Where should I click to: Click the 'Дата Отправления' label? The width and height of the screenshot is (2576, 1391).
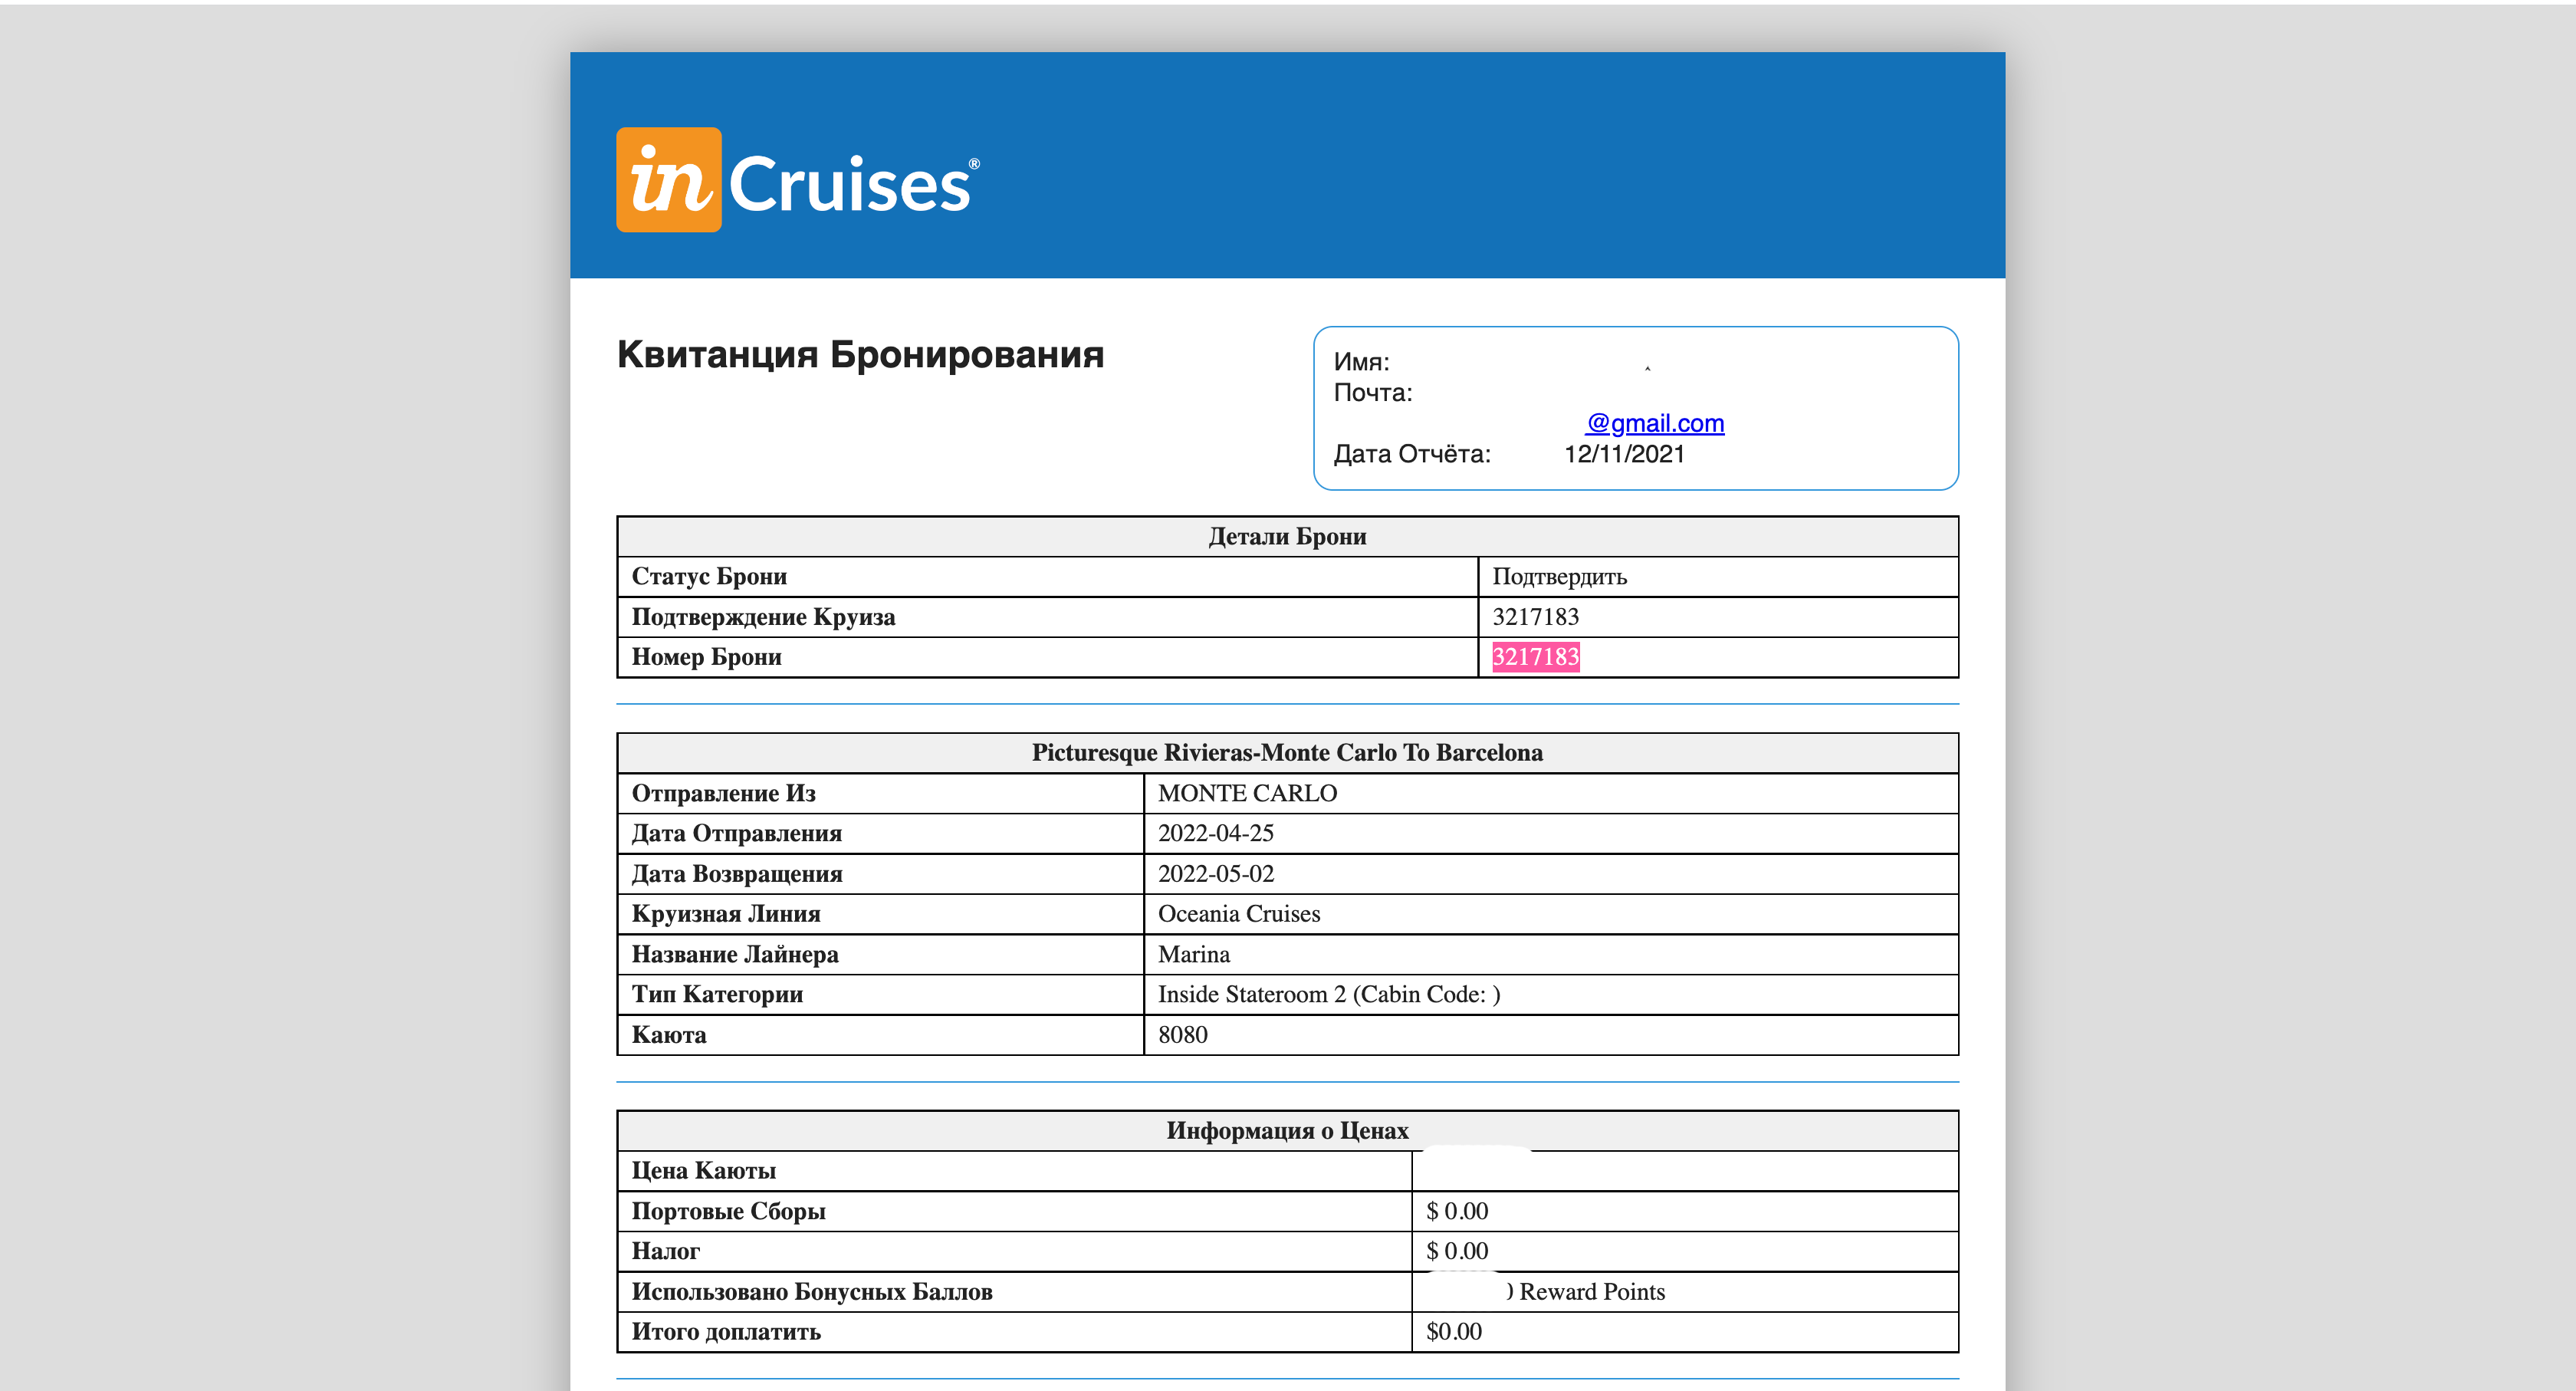pos(736,833)
